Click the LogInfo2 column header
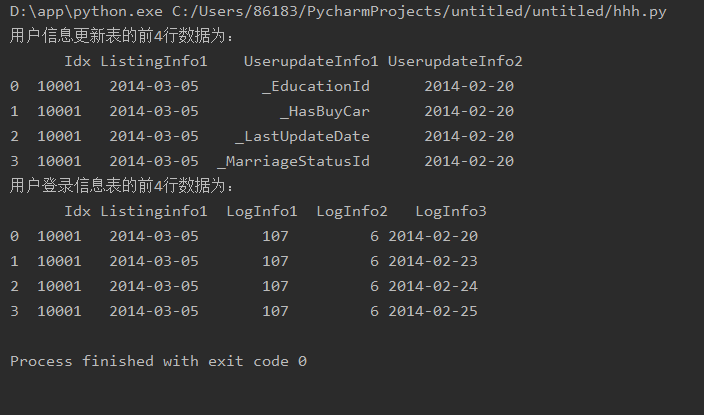Screen dimensions: 704x415 pyautogui.click(x=352, y=211)
